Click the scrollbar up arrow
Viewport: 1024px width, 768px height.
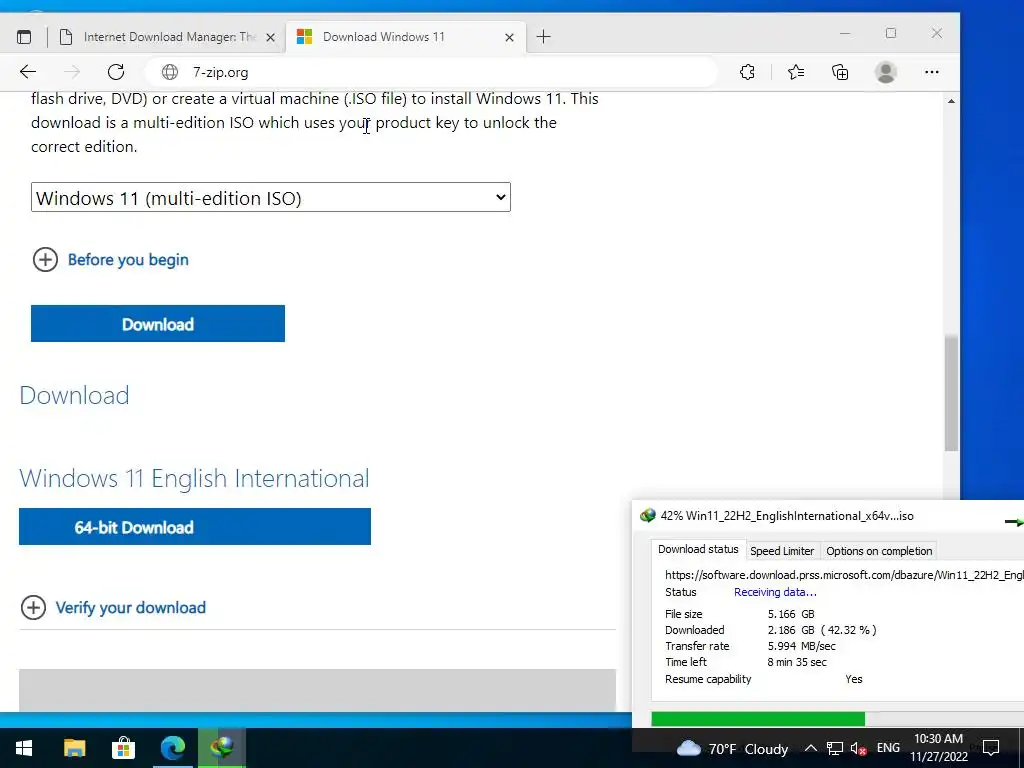click(x=951, y=101)
